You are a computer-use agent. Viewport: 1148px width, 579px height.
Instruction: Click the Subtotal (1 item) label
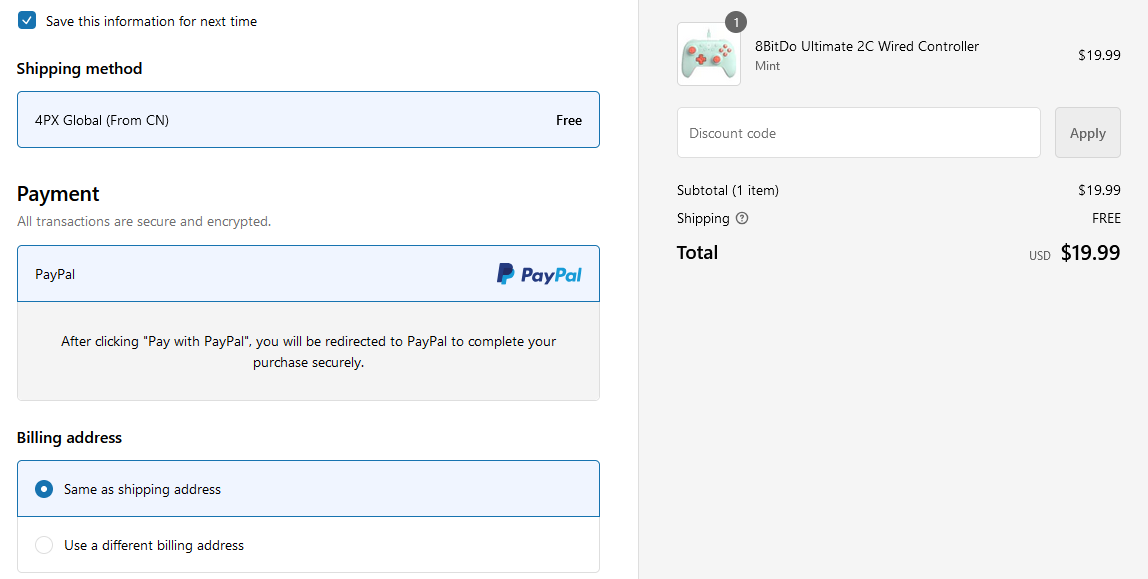[x=728, y=190]
